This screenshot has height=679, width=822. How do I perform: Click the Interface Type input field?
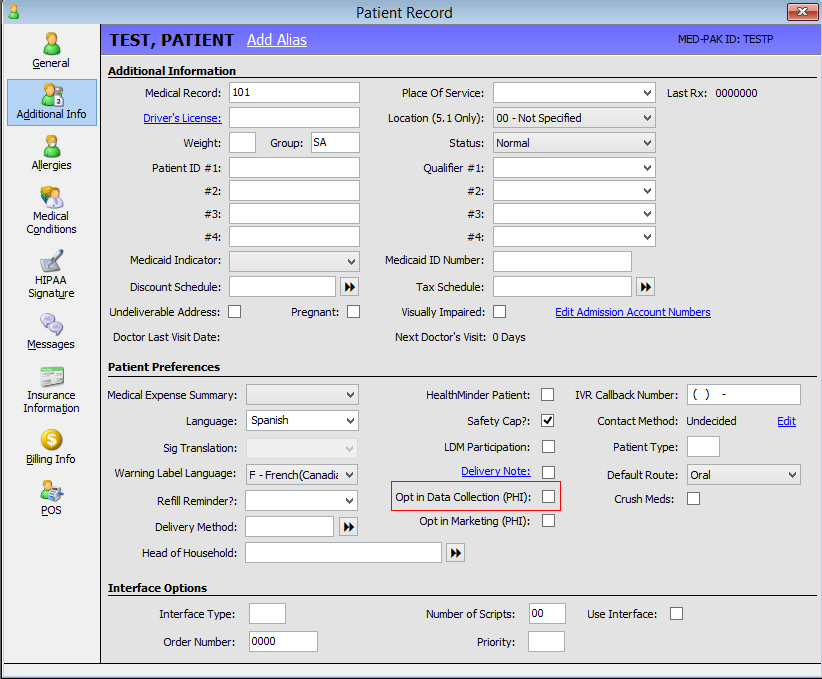[x=267, y=613]
